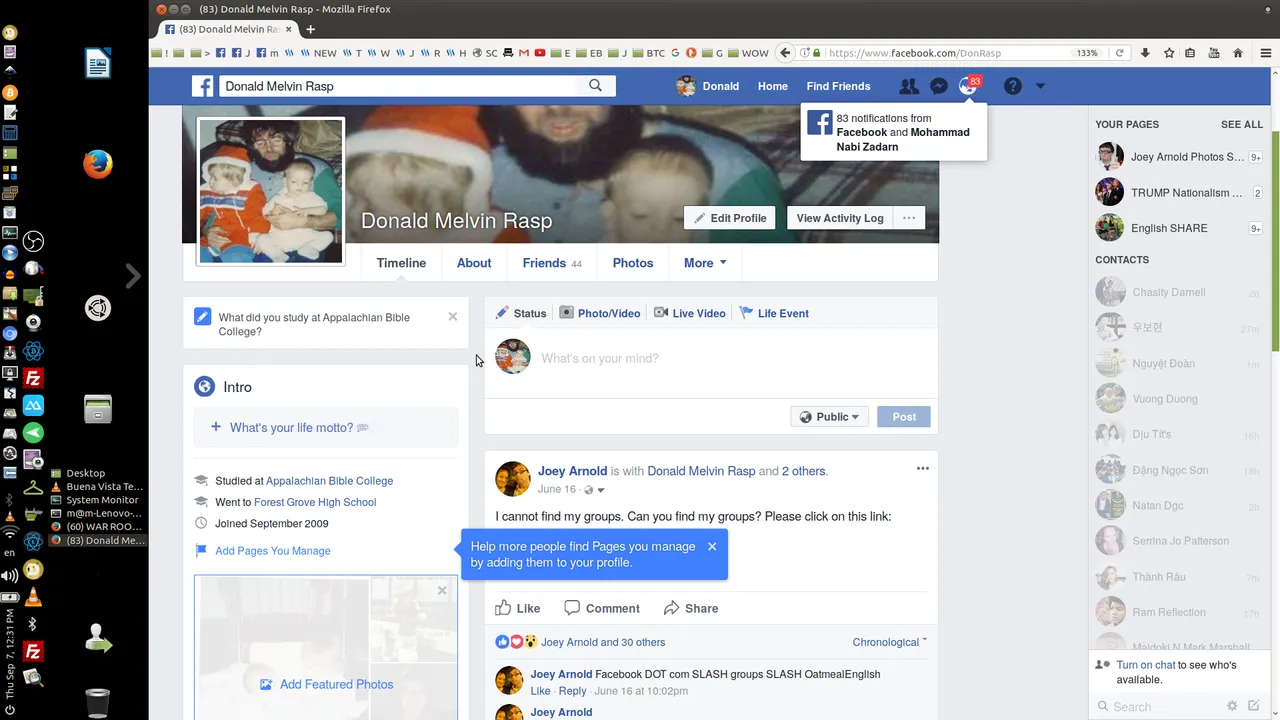Click the What's on your mind field

(x=712, y=358)
